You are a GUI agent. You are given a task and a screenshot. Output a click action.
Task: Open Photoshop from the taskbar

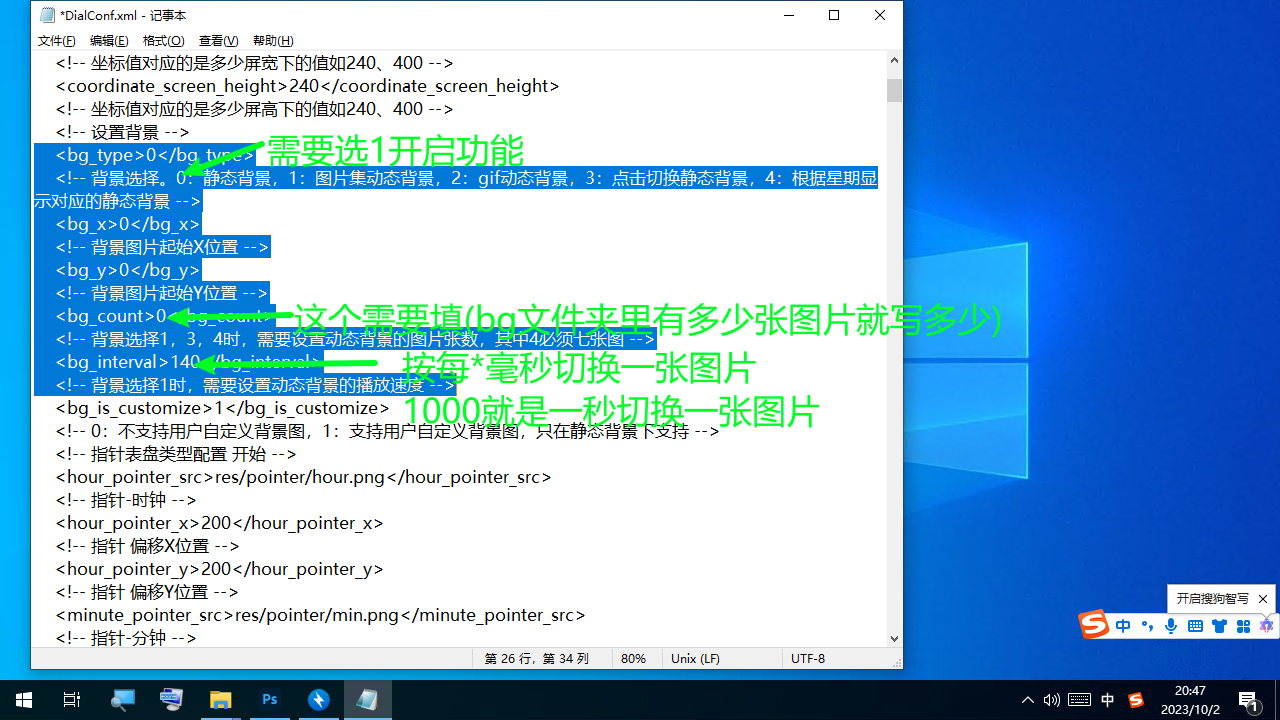click(270, 700)
